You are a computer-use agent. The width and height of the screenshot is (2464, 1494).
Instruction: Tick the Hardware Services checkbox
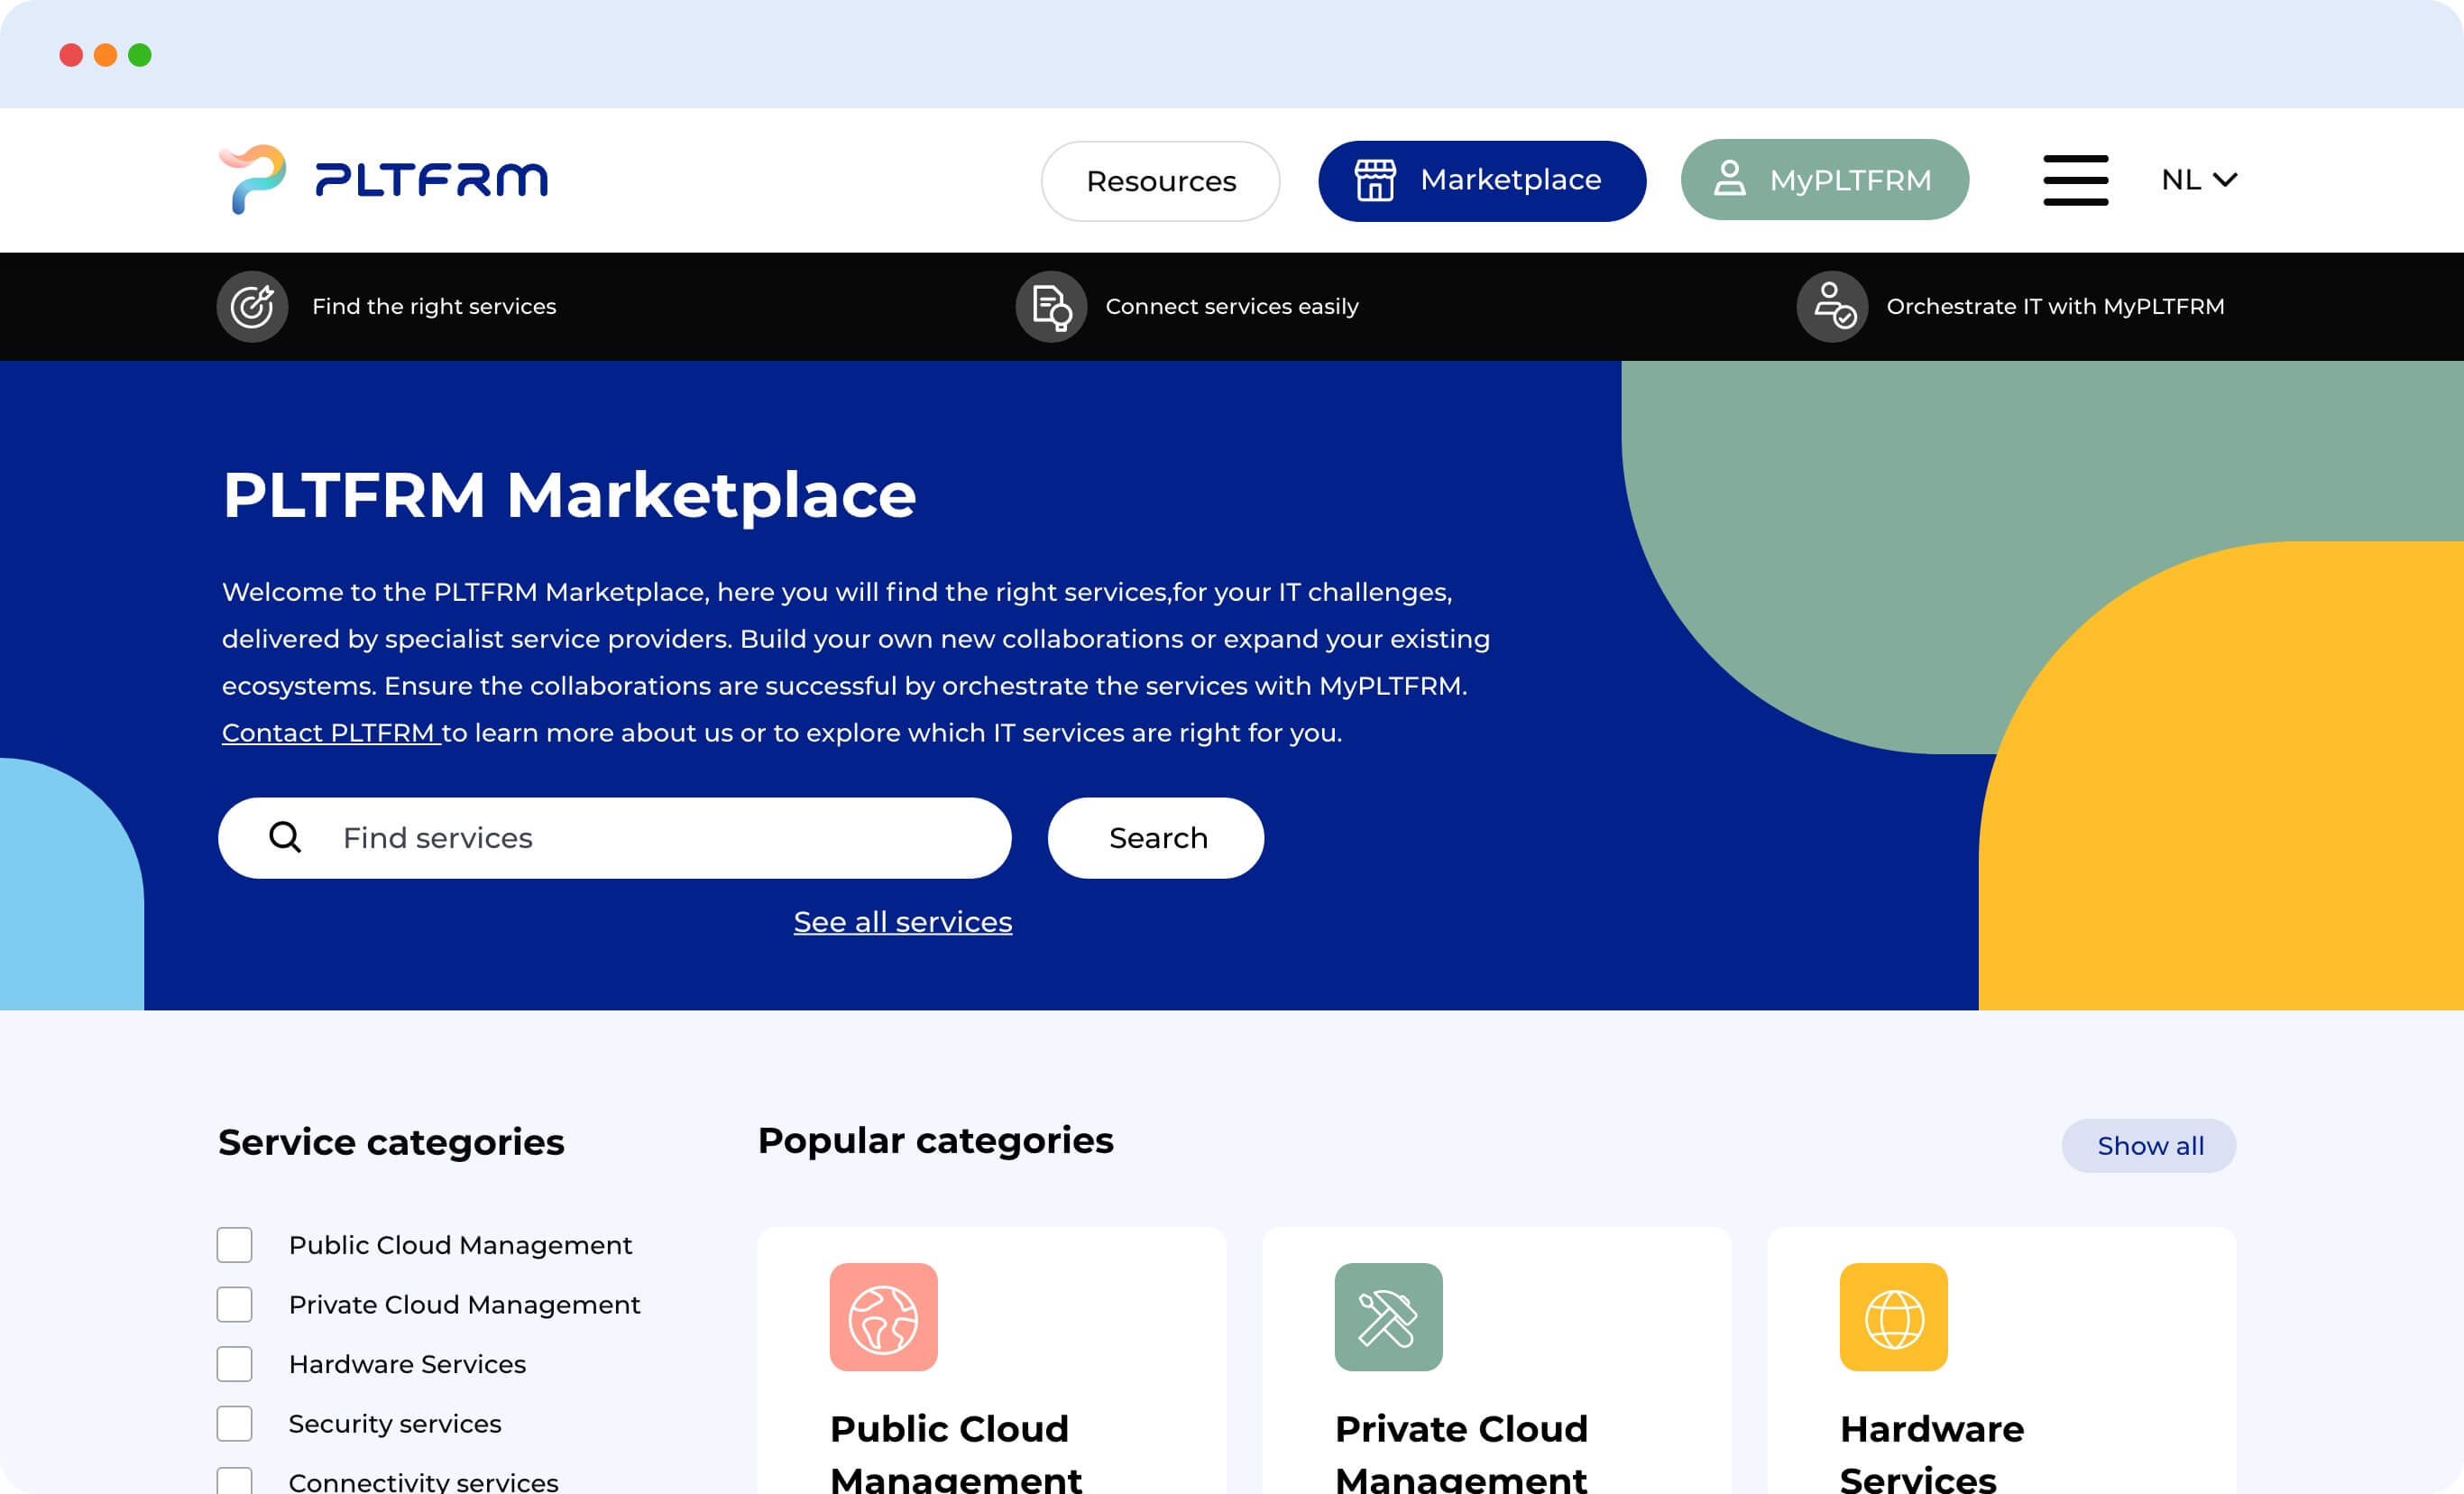[x=234, y=1364]
